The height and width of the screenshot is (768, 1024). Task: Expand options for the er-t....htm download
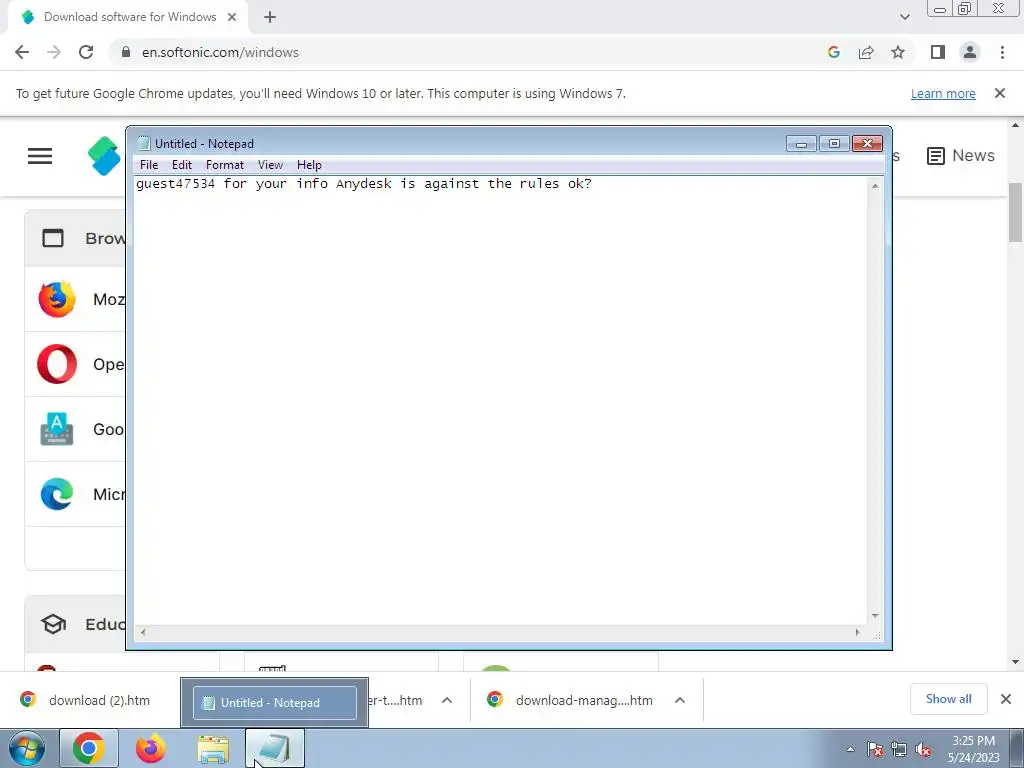(x=447, y=700)
